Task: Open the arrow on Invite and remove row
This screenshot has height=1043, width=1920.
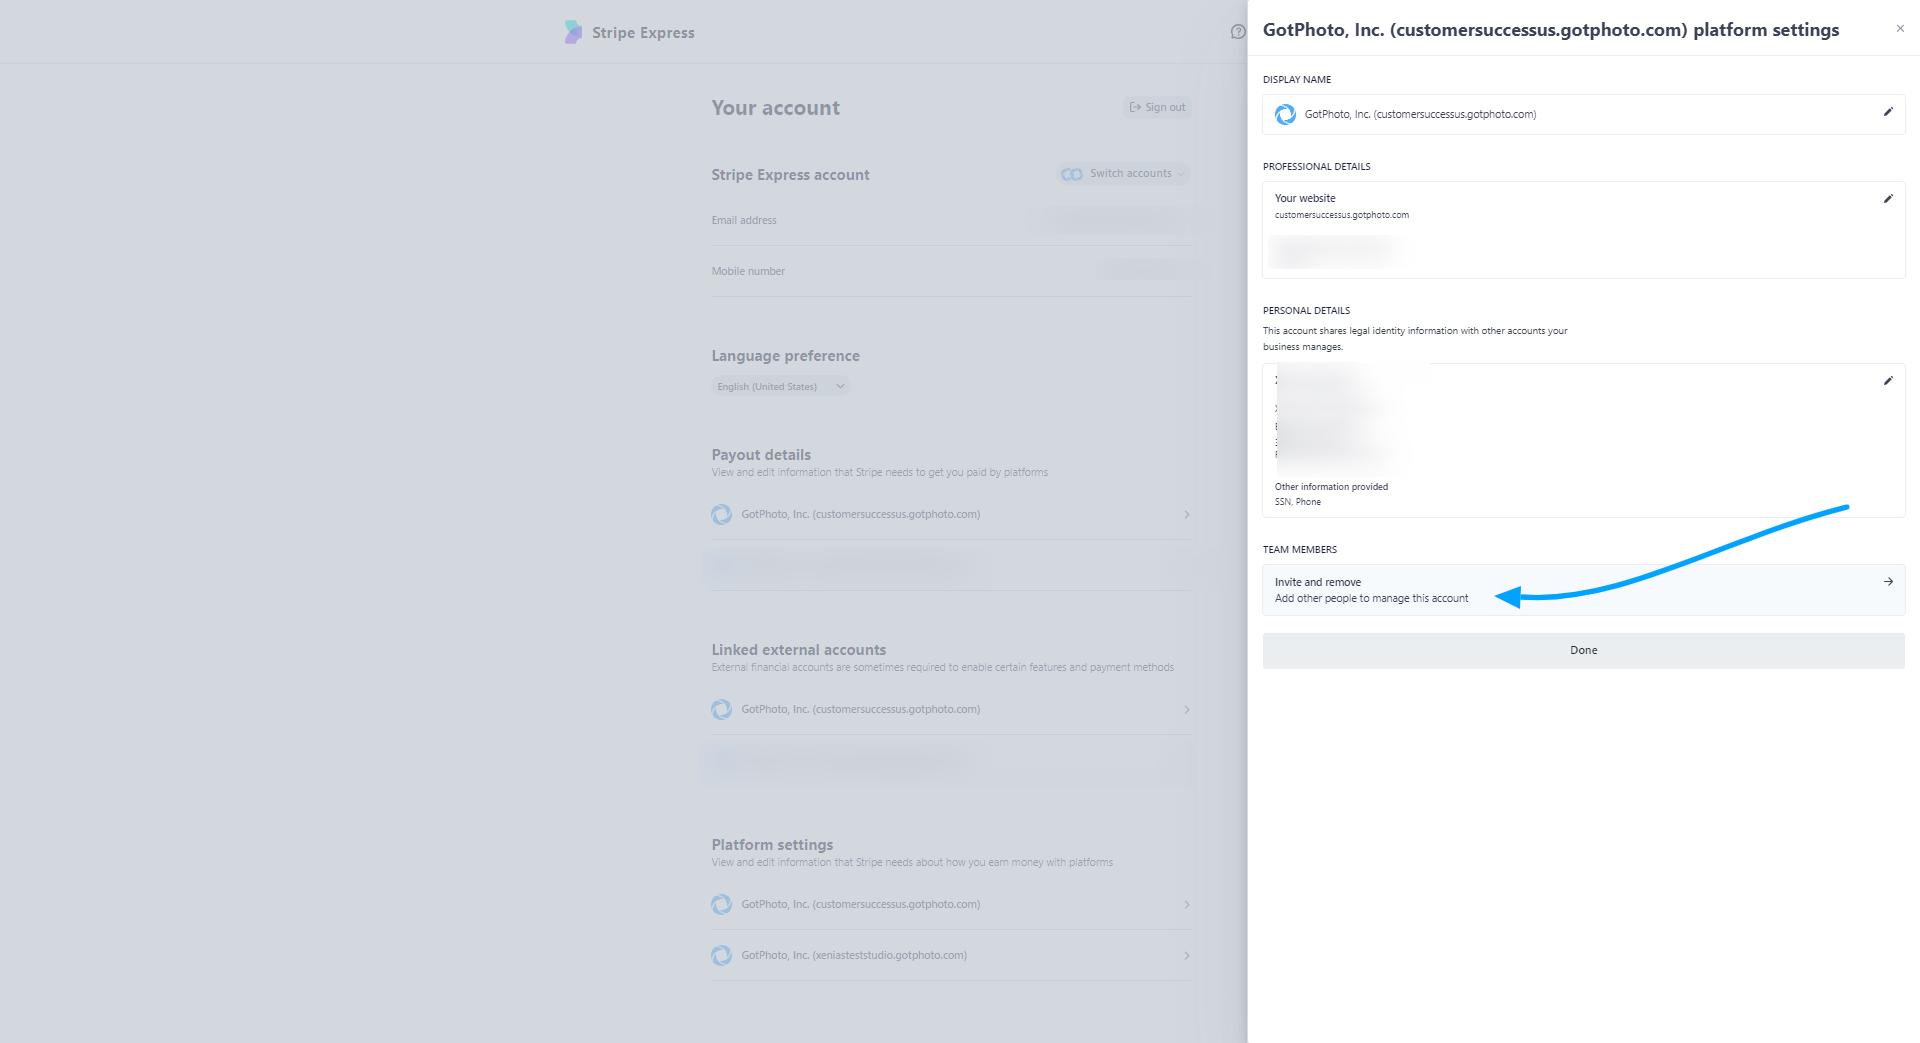Action: pos(1888,582)
